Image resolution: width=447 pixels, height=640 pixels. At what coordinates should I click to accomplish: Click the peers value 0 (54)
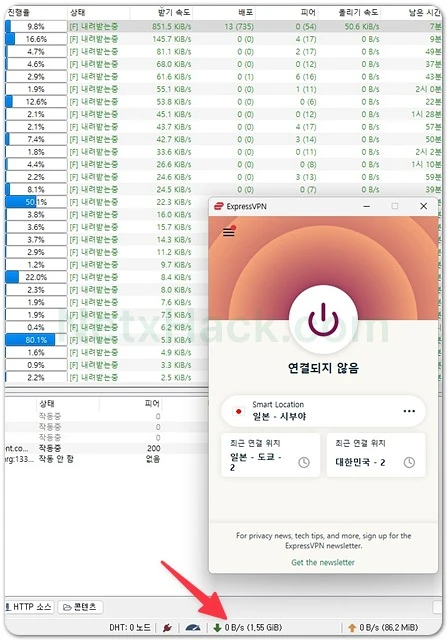point(306,27)
